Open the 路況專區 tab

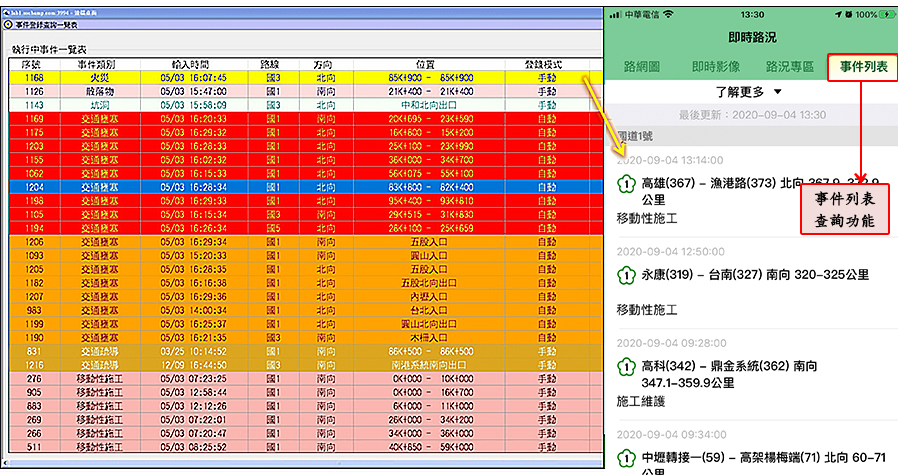coord(790,67)
